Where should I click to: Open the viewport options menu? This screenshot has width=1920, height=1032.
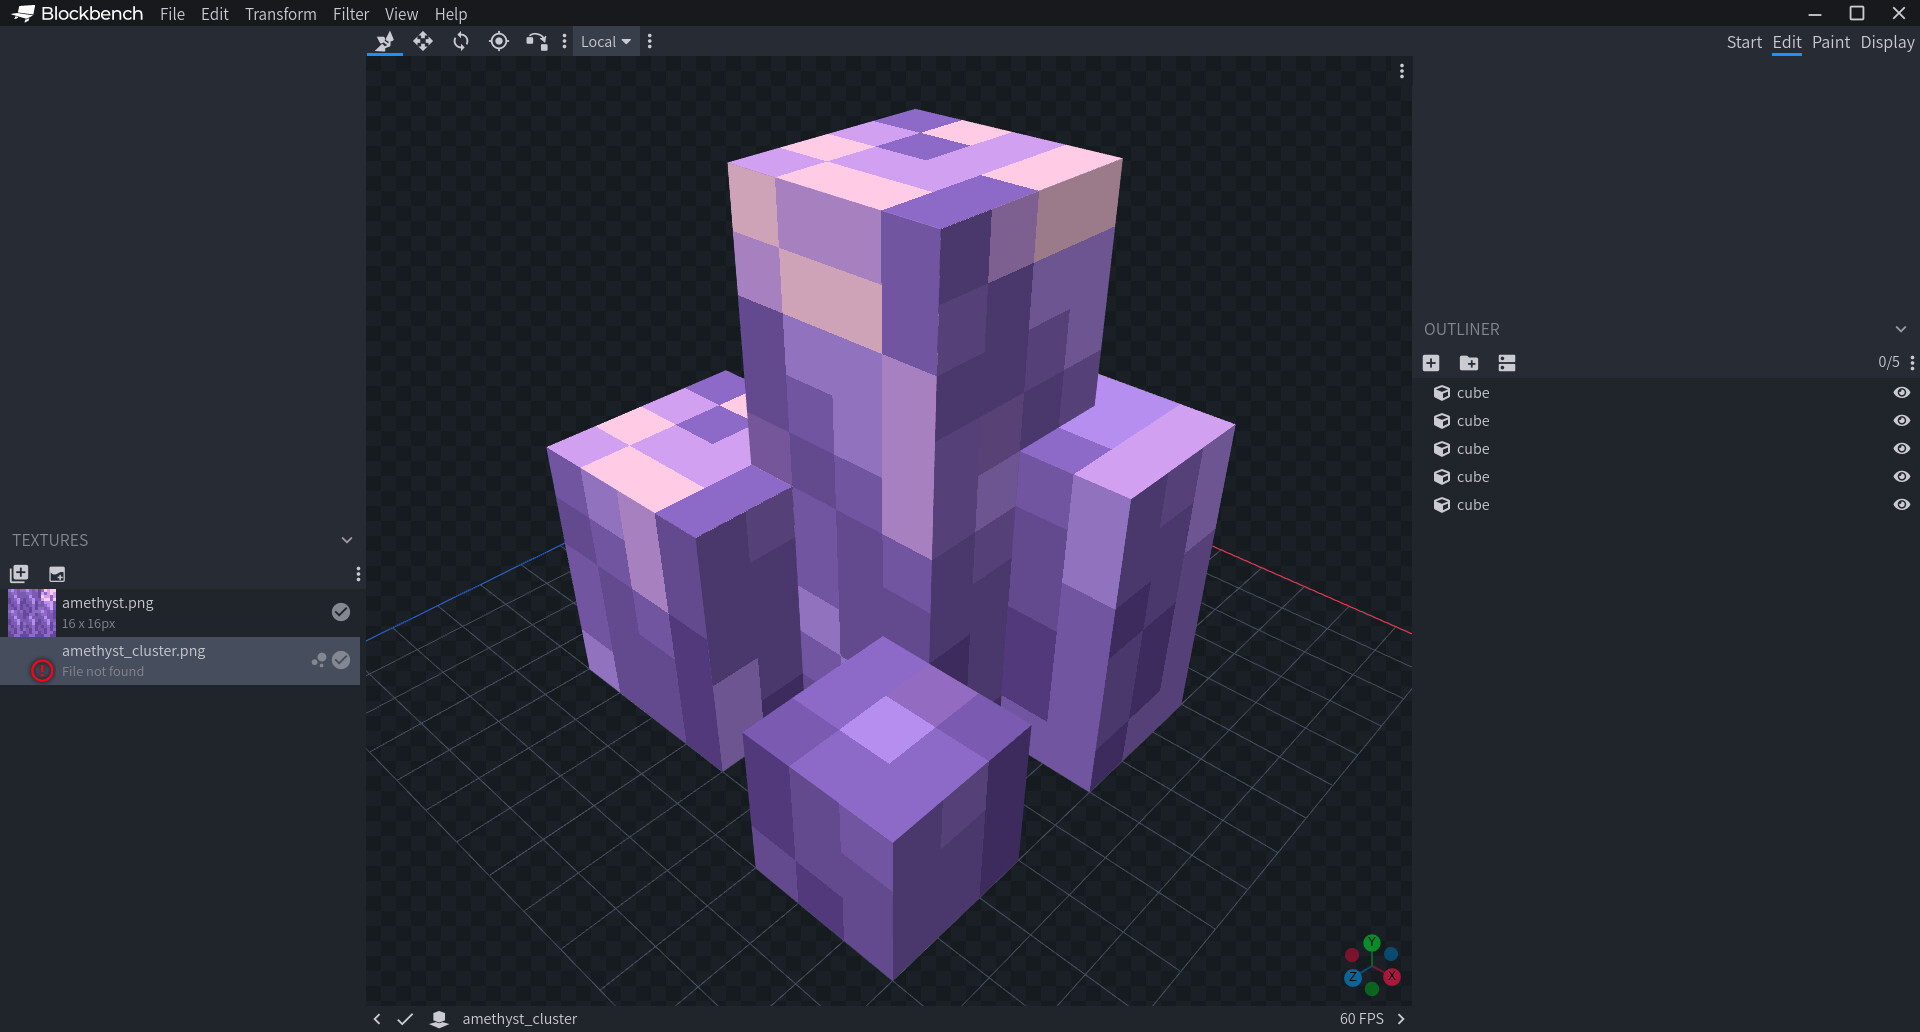(x=1401, y=71)
